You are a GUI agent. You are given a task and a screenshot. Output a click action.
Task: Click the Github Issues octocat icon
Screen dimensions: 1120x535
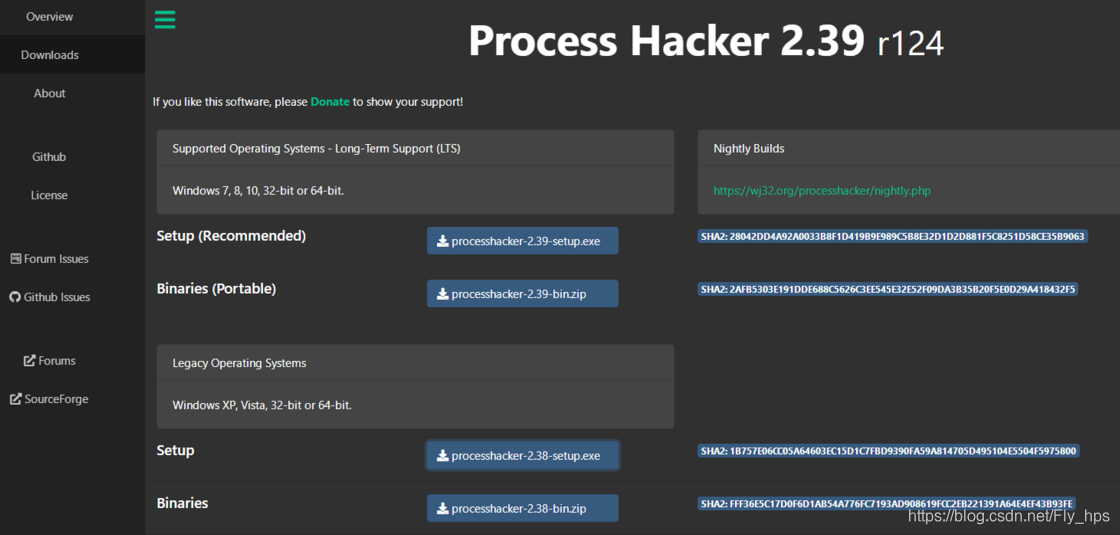pyautogui.click(x=15, y=296)
